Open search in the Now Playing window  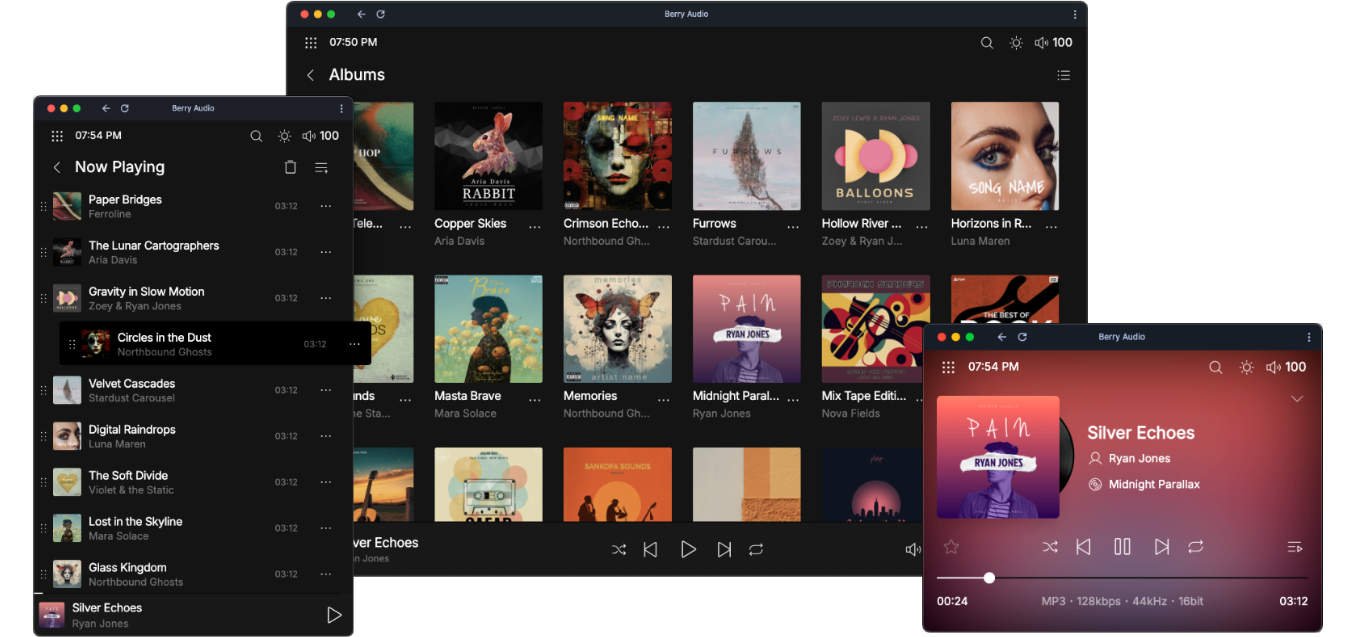tap(256, 135)
